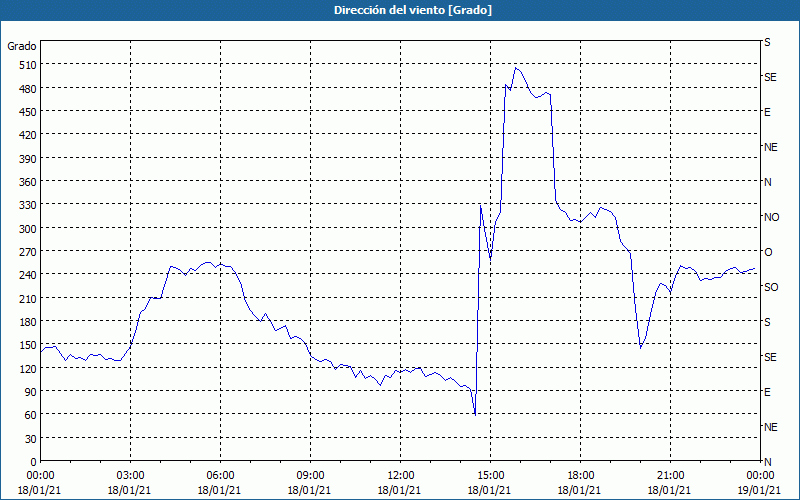Image resolution: width=800 pixels, height=500 pixels.
Task: Pick the 420 label on the degree axis
Action: 27,135
